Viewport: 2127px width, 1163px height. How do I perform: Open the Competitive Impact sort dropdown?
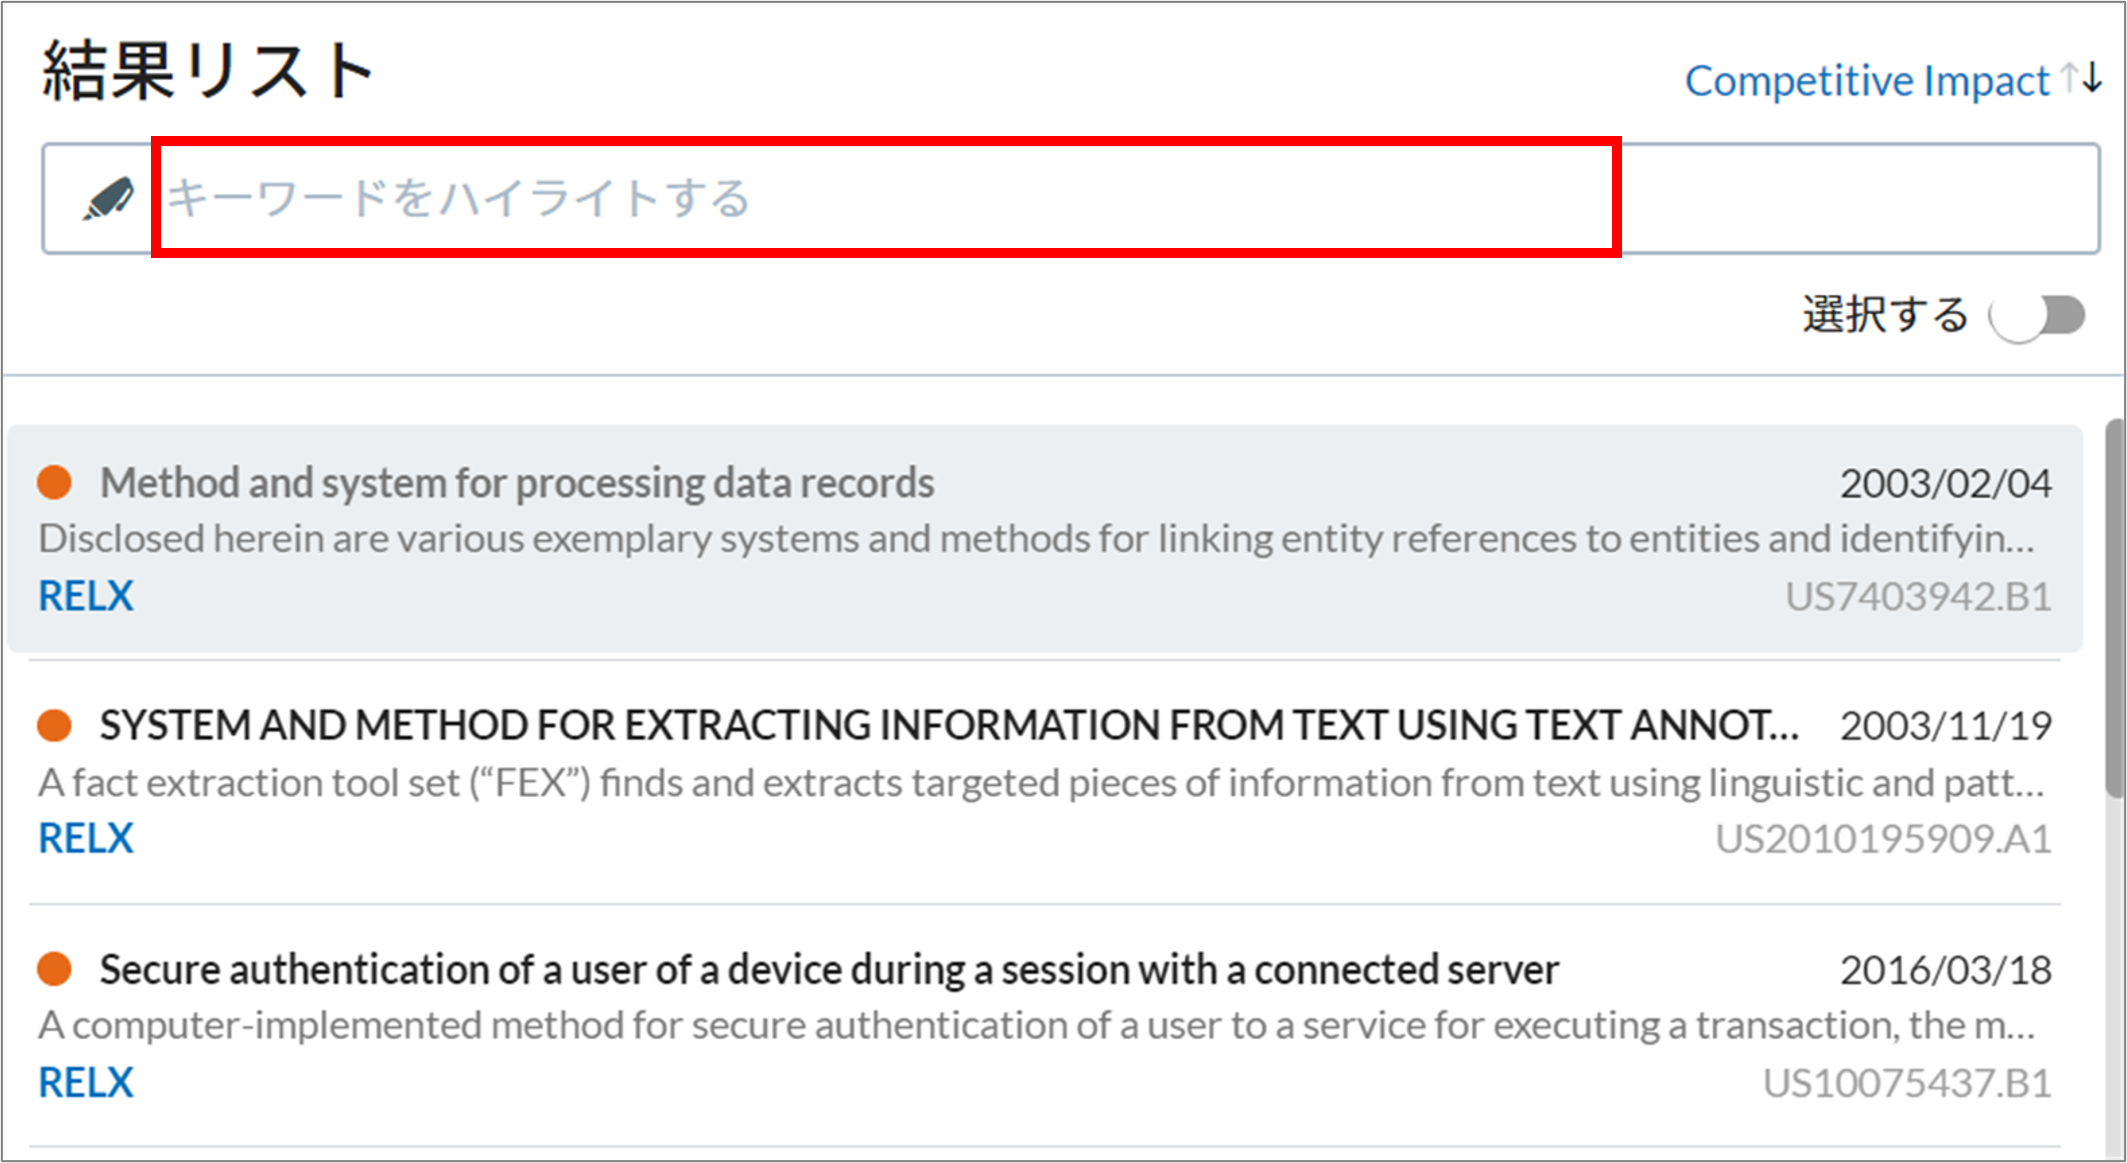point(1867,81)
